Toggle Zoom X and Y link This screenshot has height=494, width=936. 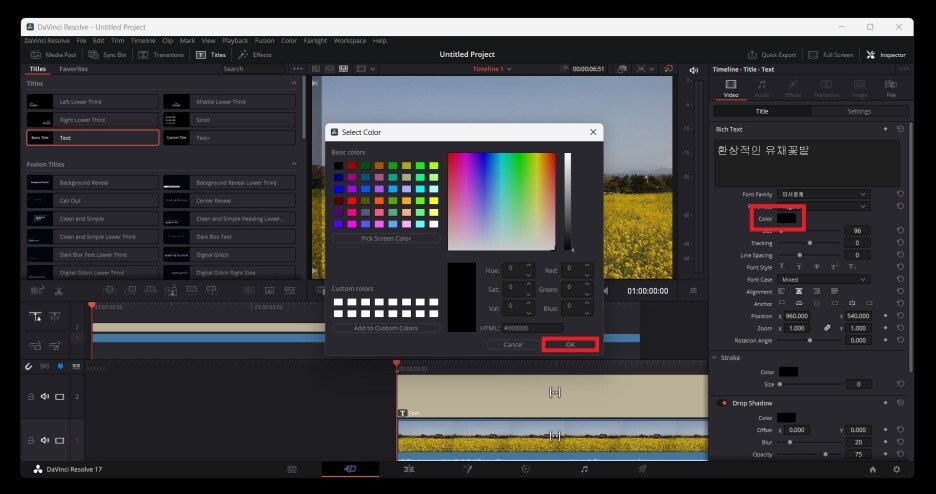tap(827, 328)
